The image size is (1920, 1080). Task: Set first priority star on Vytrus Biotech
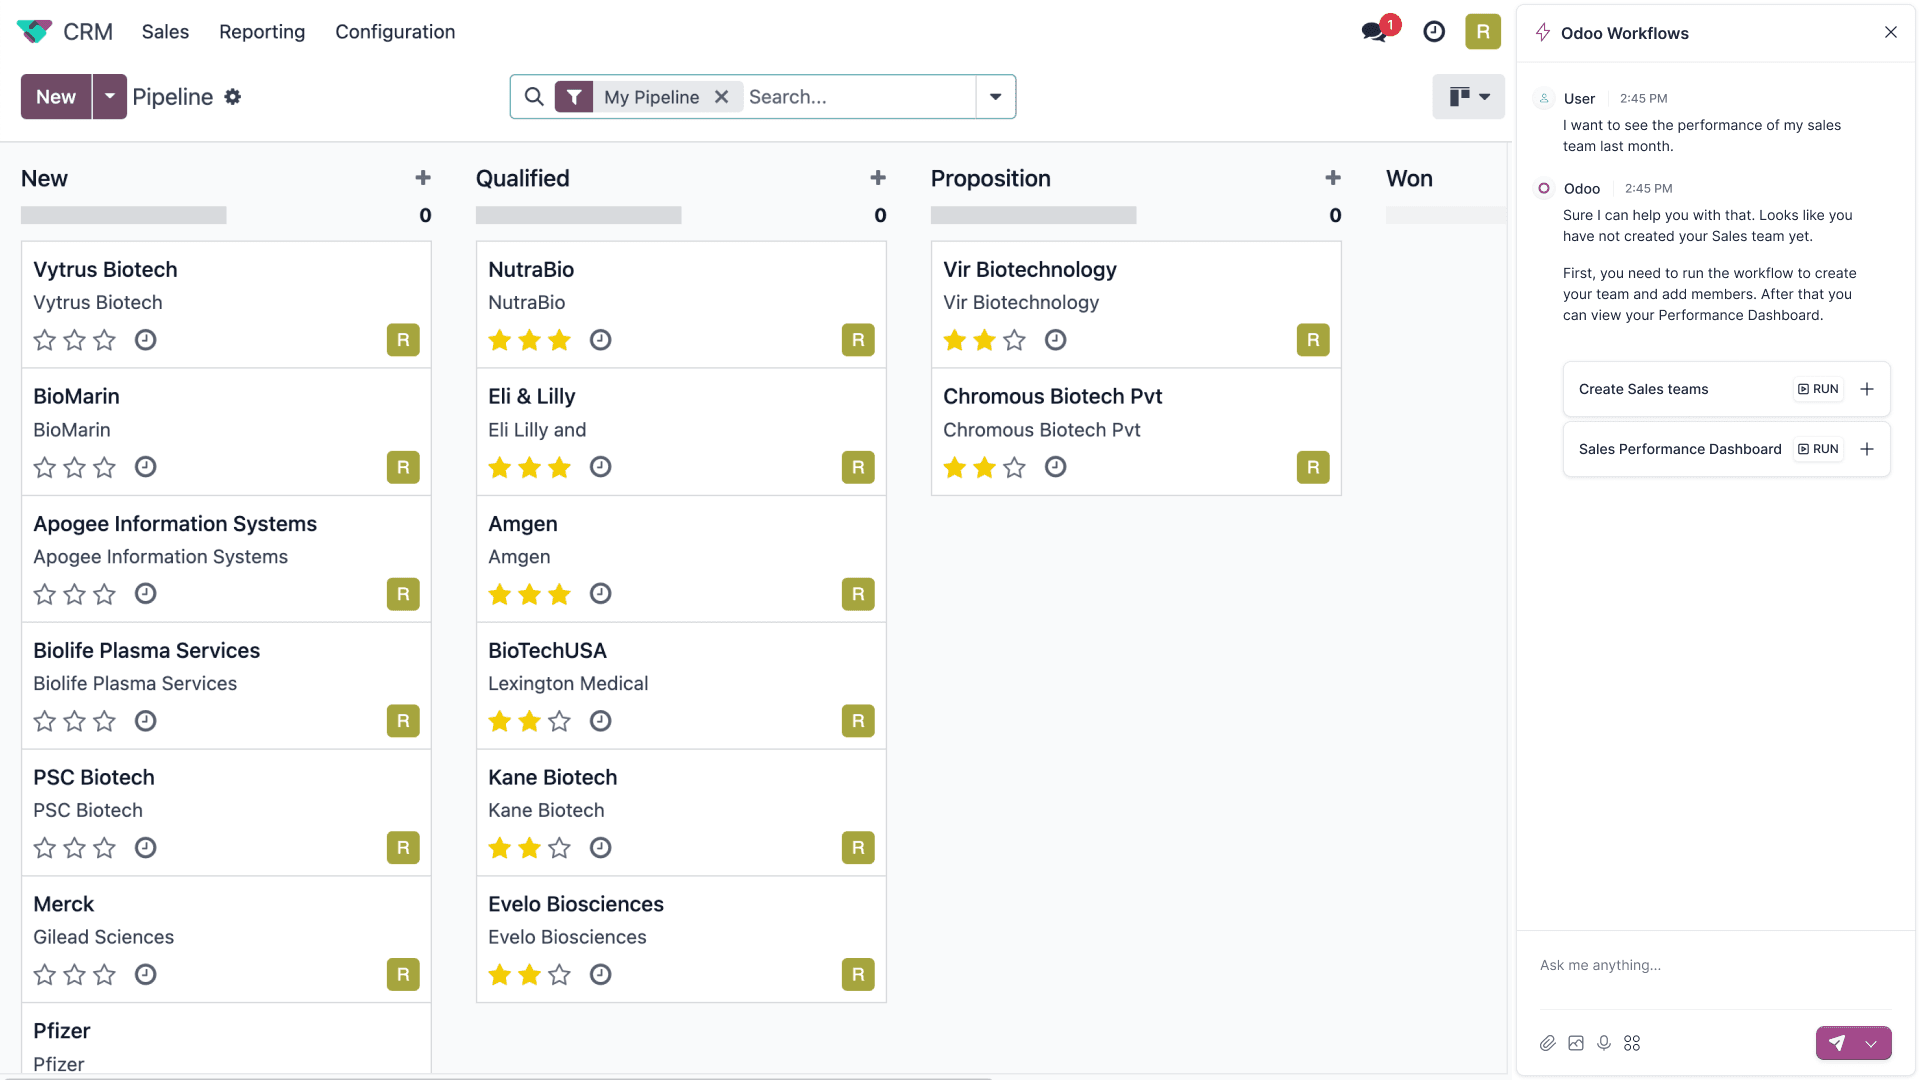click(x=45, y=340)
